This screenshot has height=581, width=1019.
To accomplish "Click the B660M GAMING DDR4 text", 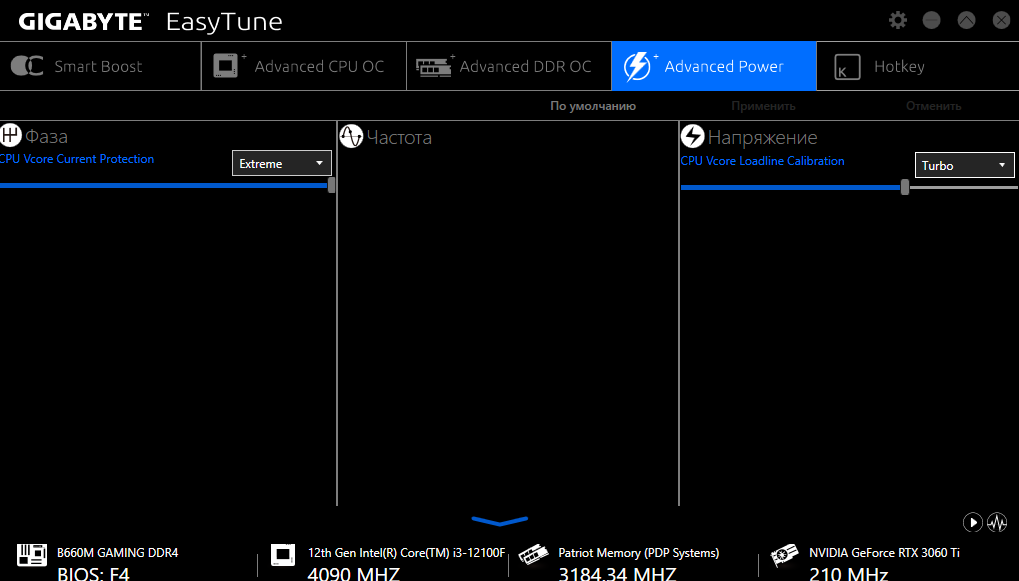I will pos(118,552).
